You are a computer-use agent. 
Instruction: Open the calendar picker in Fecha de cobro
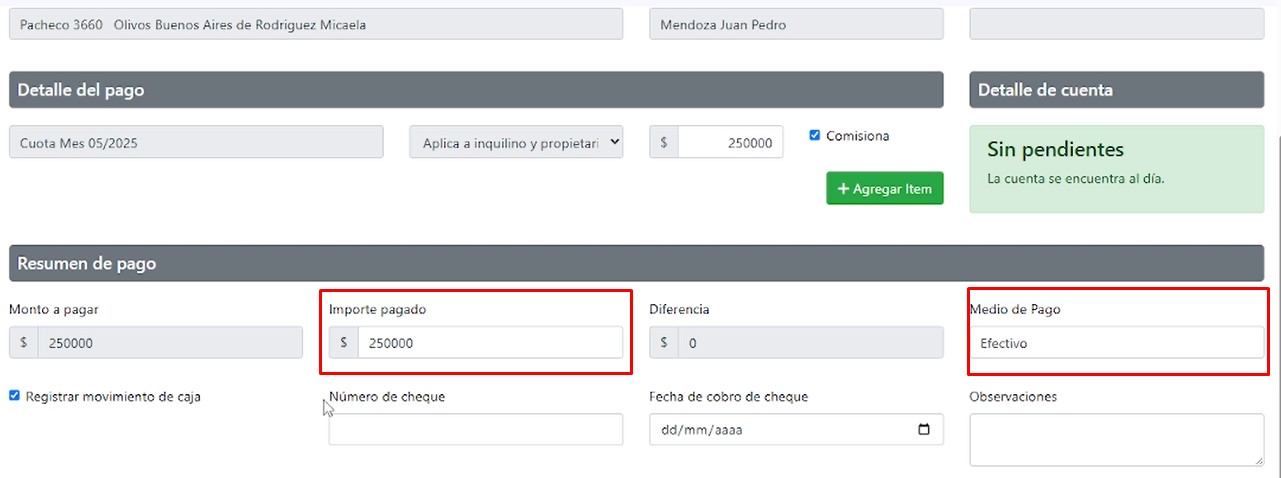[x=924, y=430]
